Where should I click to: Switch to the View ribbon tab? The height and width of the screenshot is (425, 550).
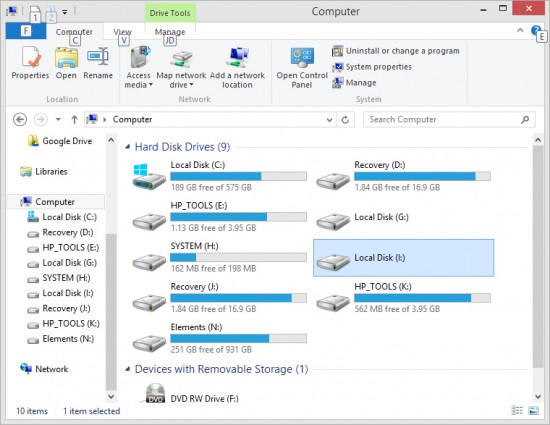123,32
